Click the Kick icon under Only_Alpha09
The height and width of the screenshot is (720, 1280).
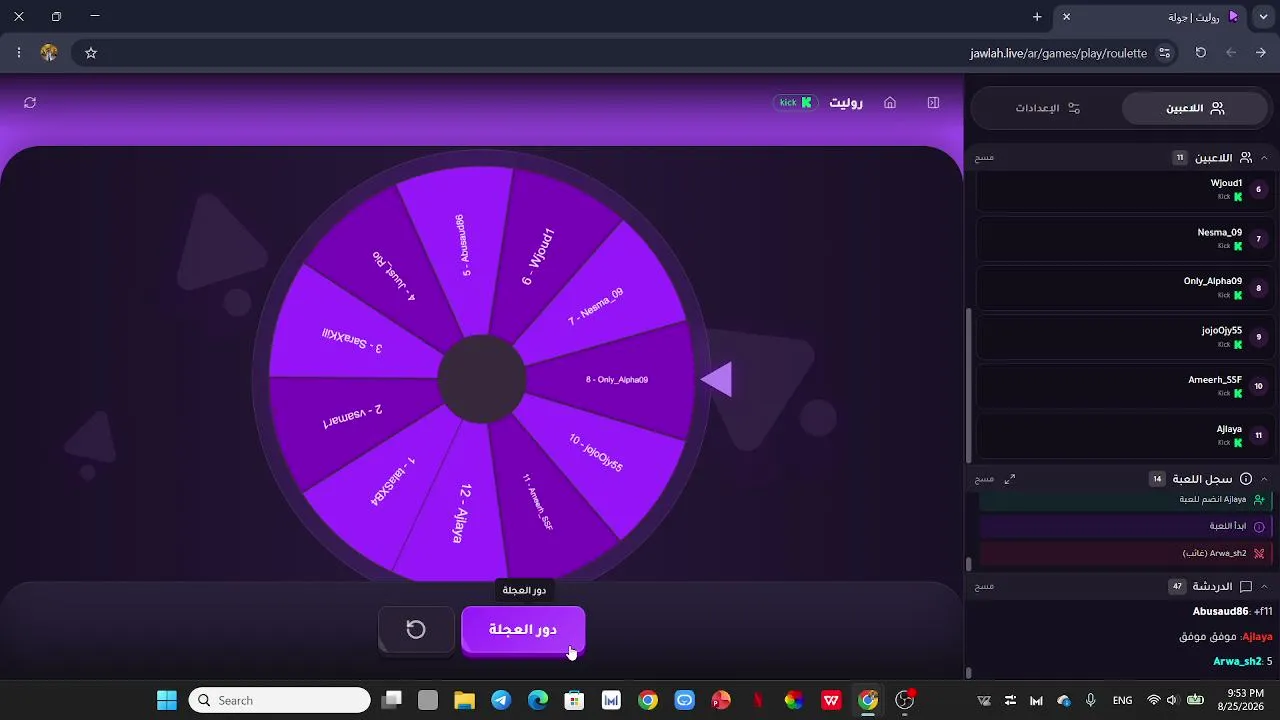[1238, 295]
